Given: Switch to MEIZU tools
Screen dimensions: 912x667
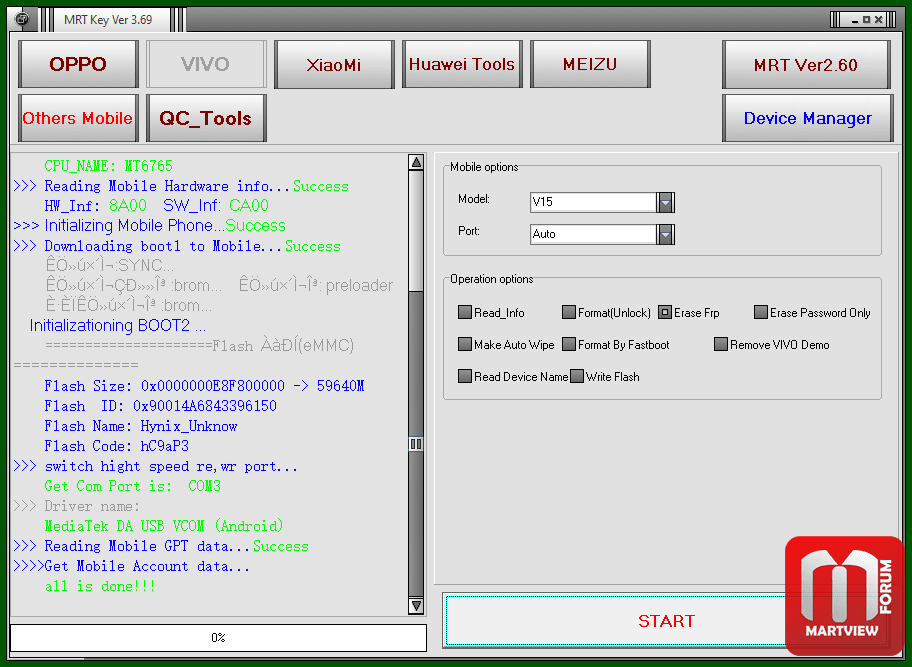Looking at the screenshot, I should [590, 64].
